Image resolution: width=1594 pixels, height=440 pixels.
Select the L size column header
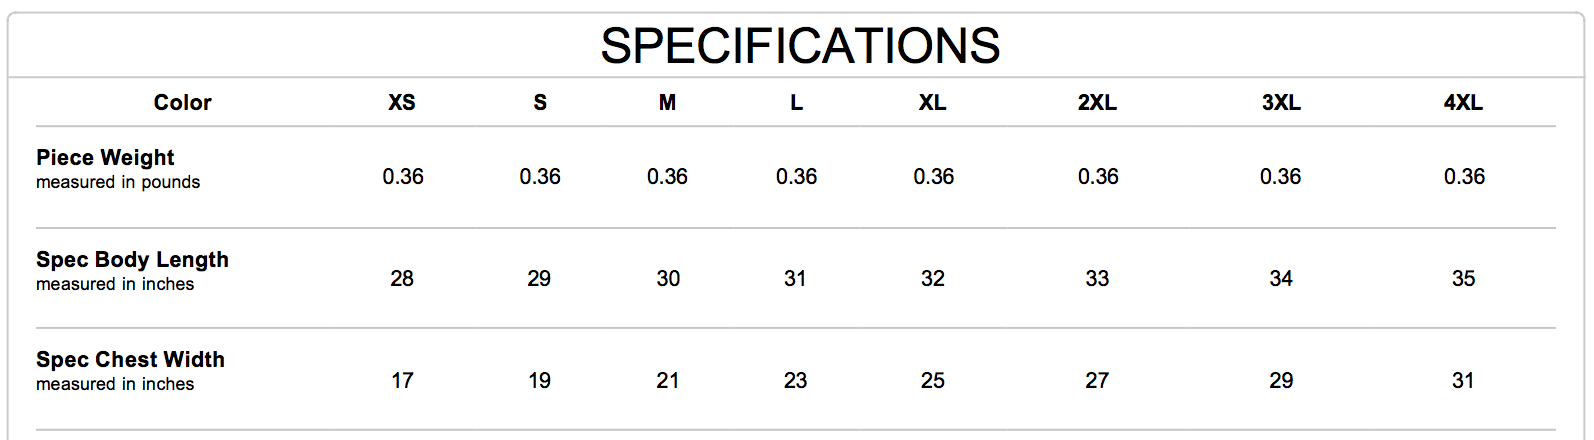click(796, 103)
